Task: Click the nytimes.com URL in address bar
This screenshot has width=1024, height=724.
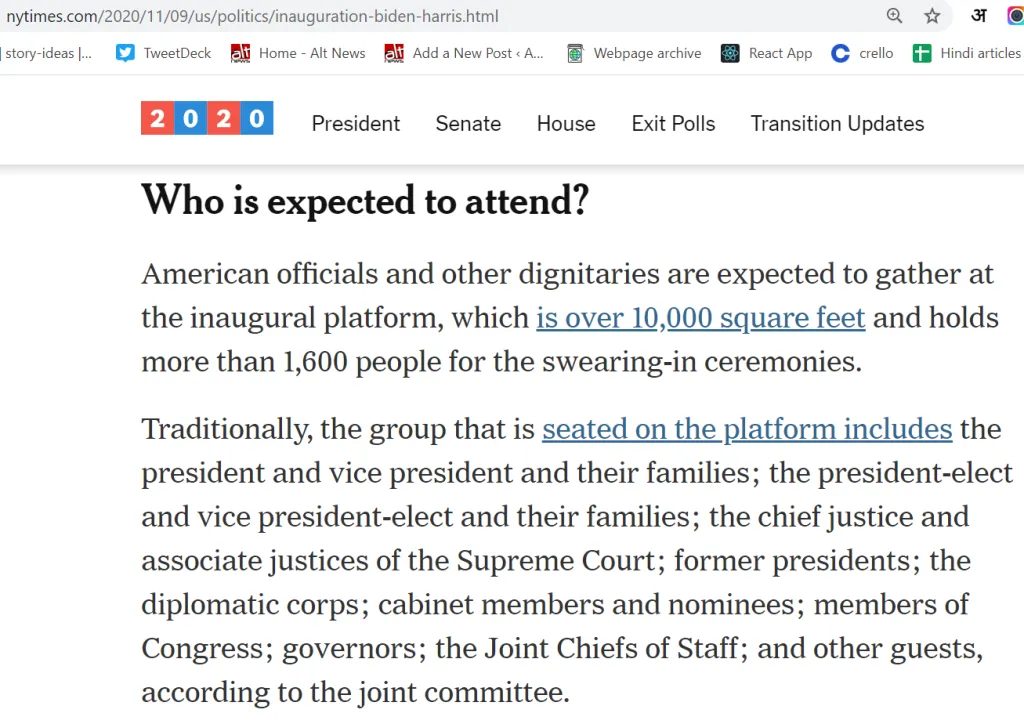Action: pos(252,16)
